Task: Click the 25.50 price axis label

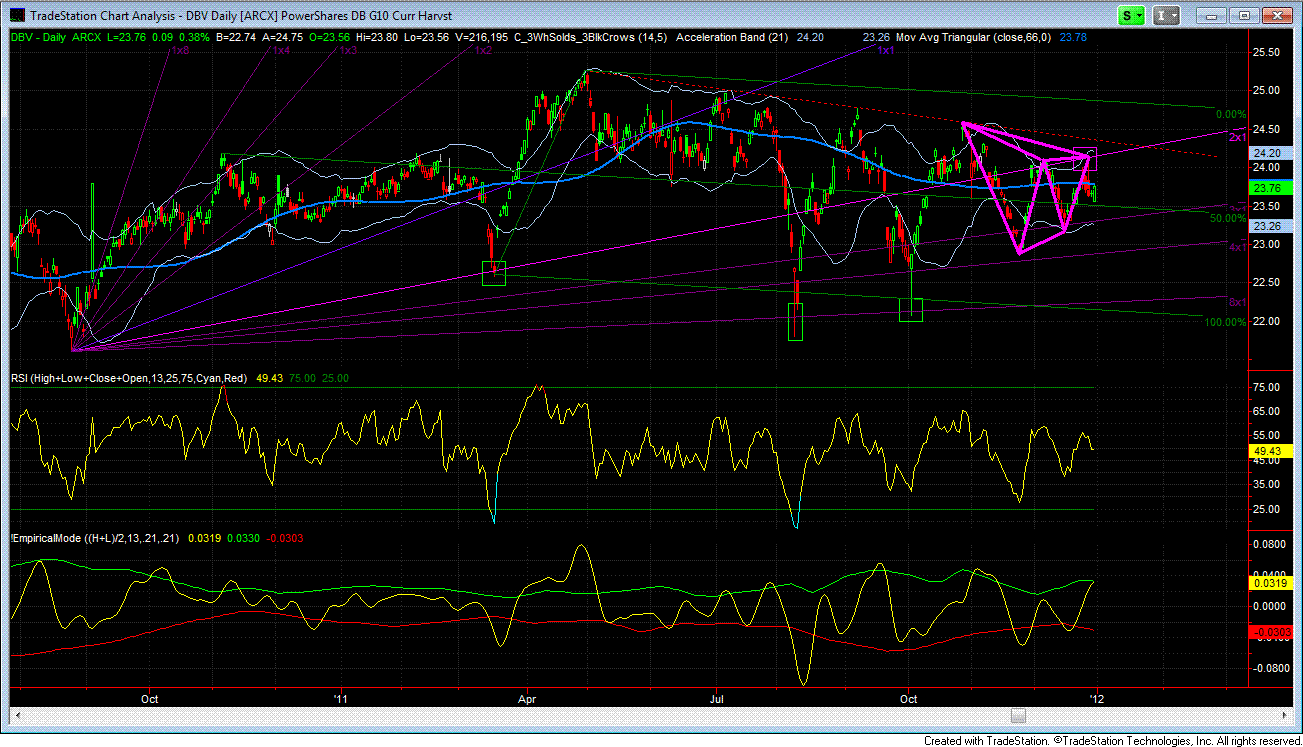Action: [x=1268, y=52]
